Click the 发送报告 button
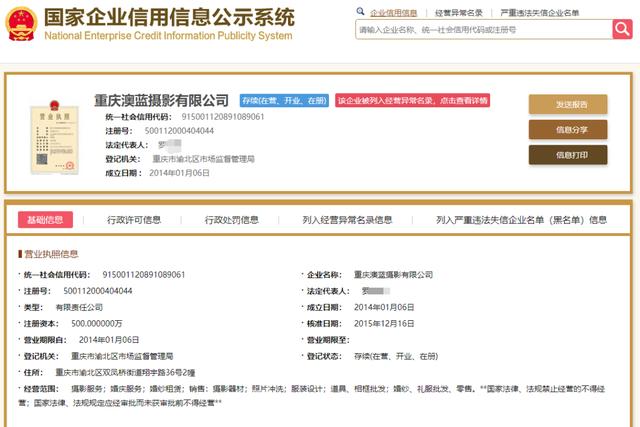 [x=568, y=105]
